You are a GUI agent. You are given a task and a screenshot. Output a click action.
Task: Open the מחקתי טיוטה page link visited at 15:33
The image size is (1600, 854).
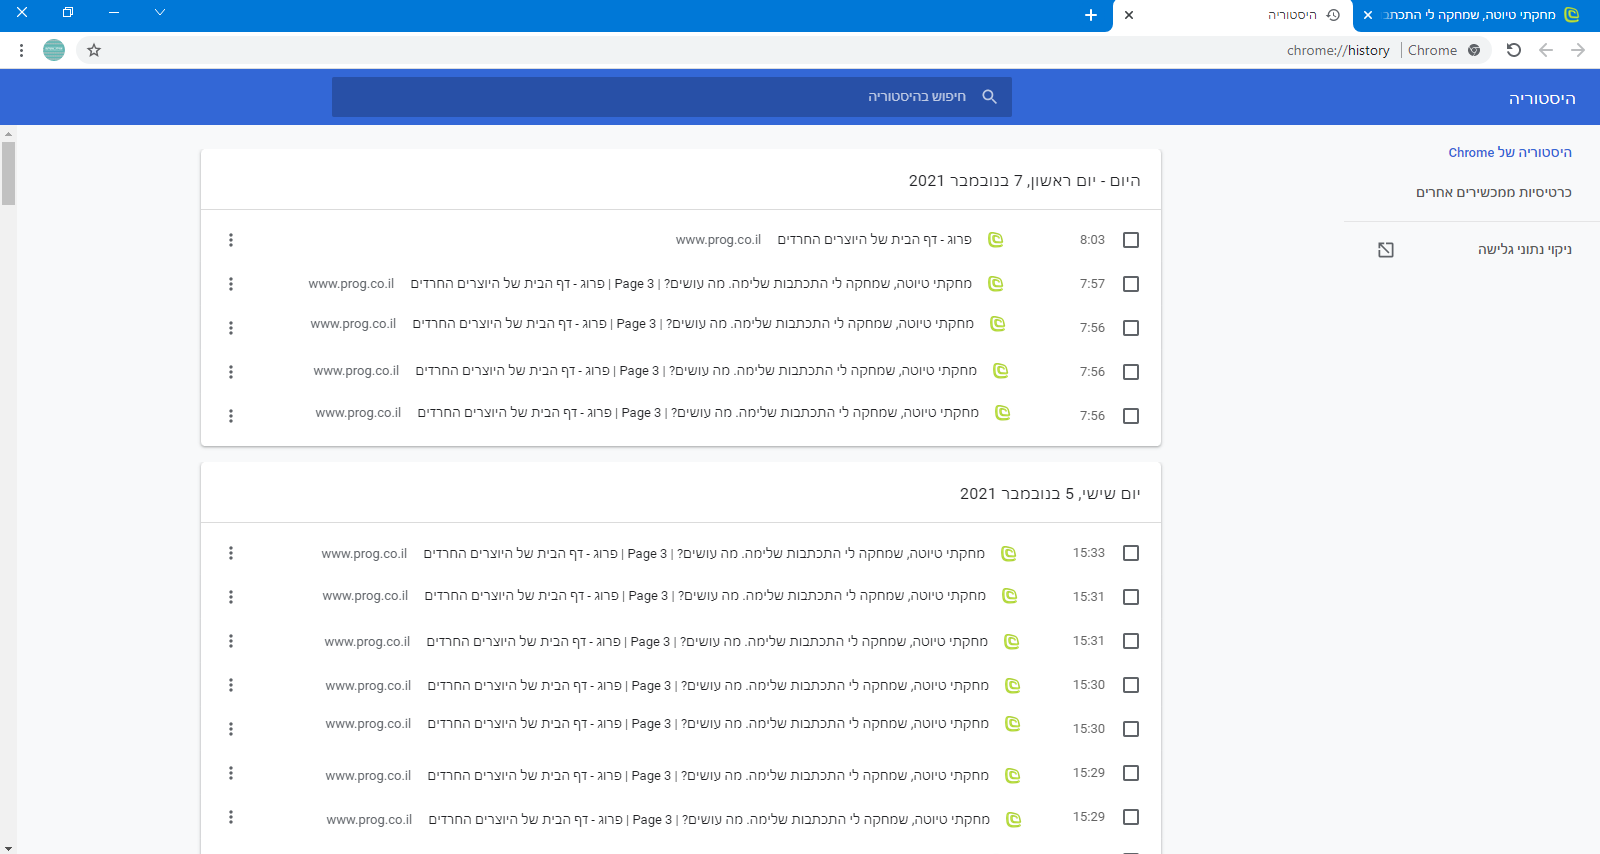pyautogui.click(x=704, y=553)
